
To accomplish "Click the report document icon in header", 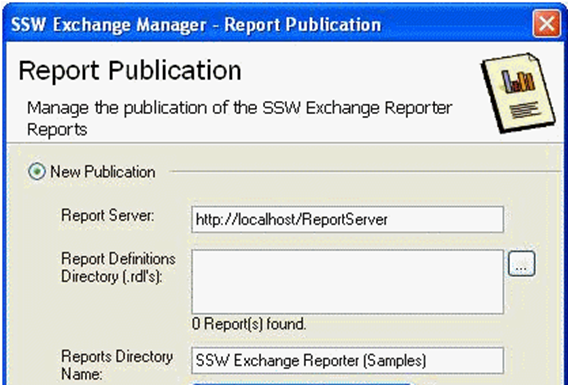I will pyautogui.click(x=517, y=93).
